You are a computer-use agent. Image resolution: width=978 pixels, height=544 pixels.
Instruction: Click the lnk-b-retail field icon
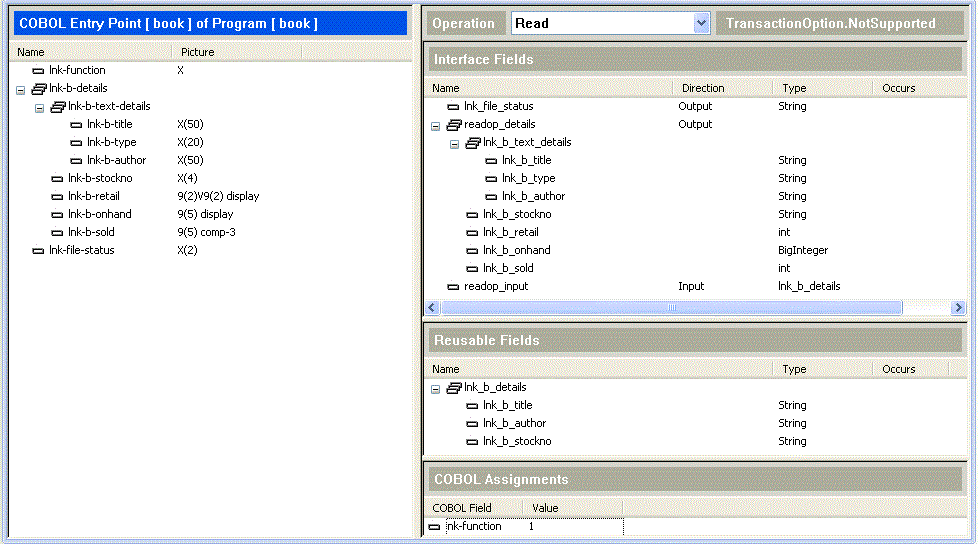click(57, 197)
